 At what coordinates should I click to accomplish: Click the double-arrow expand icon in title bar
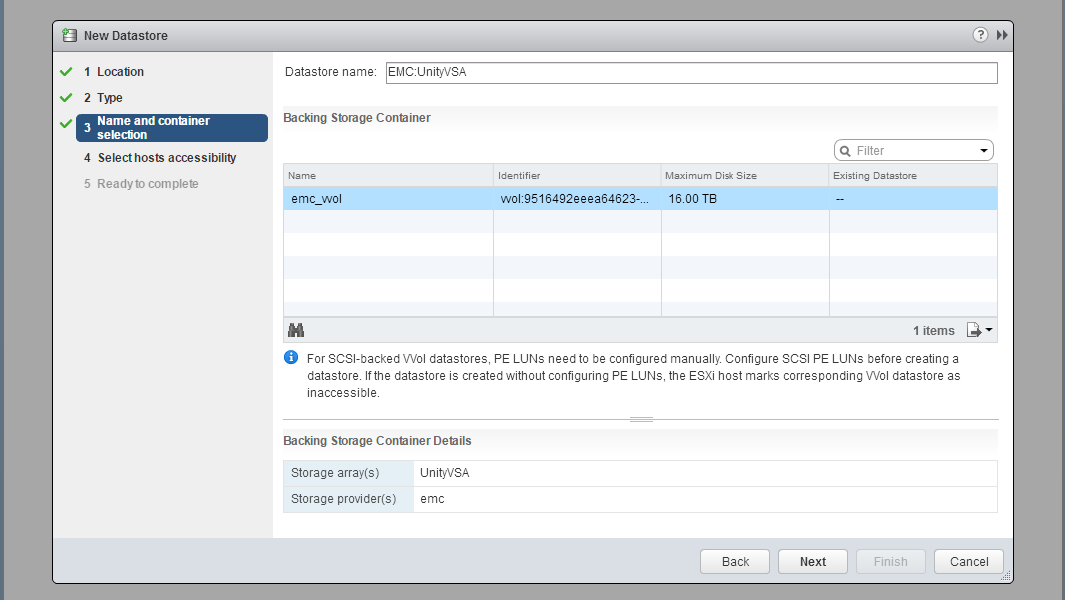[x=1002, y=35]
